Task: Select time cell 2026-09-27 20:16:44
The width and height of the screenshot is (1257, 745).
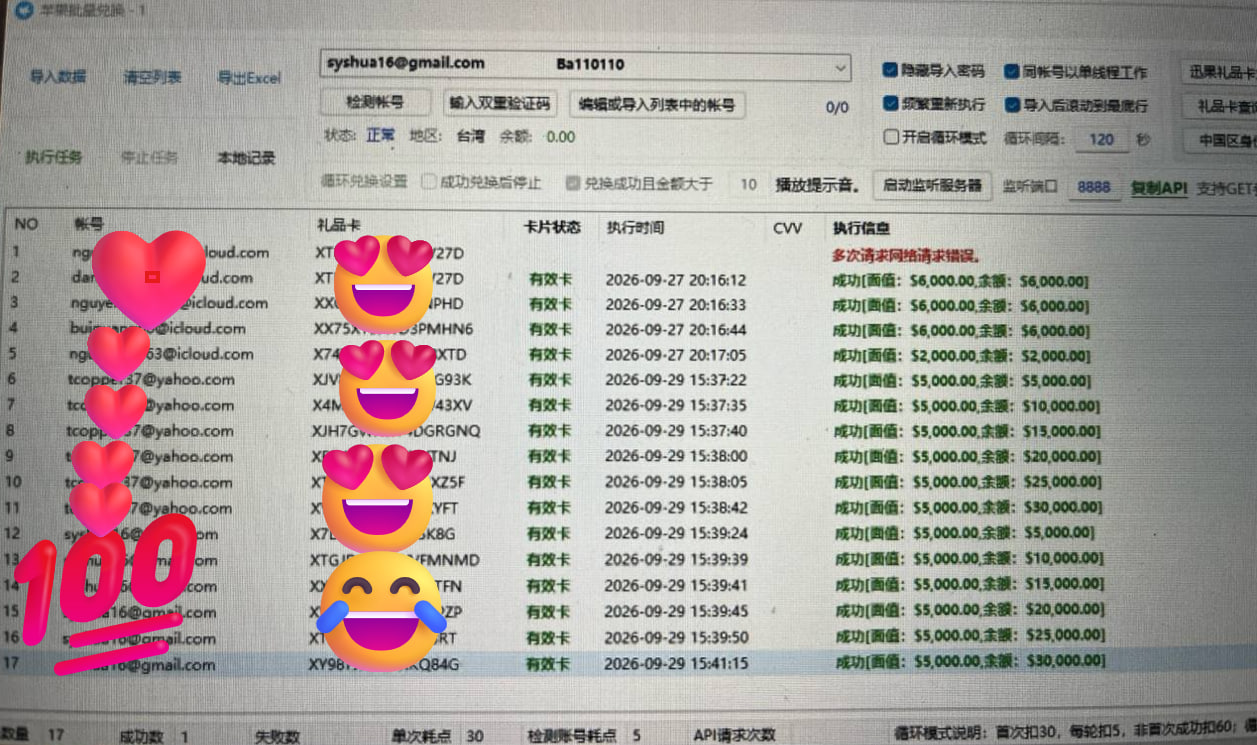Action: [x=675, y=330]
